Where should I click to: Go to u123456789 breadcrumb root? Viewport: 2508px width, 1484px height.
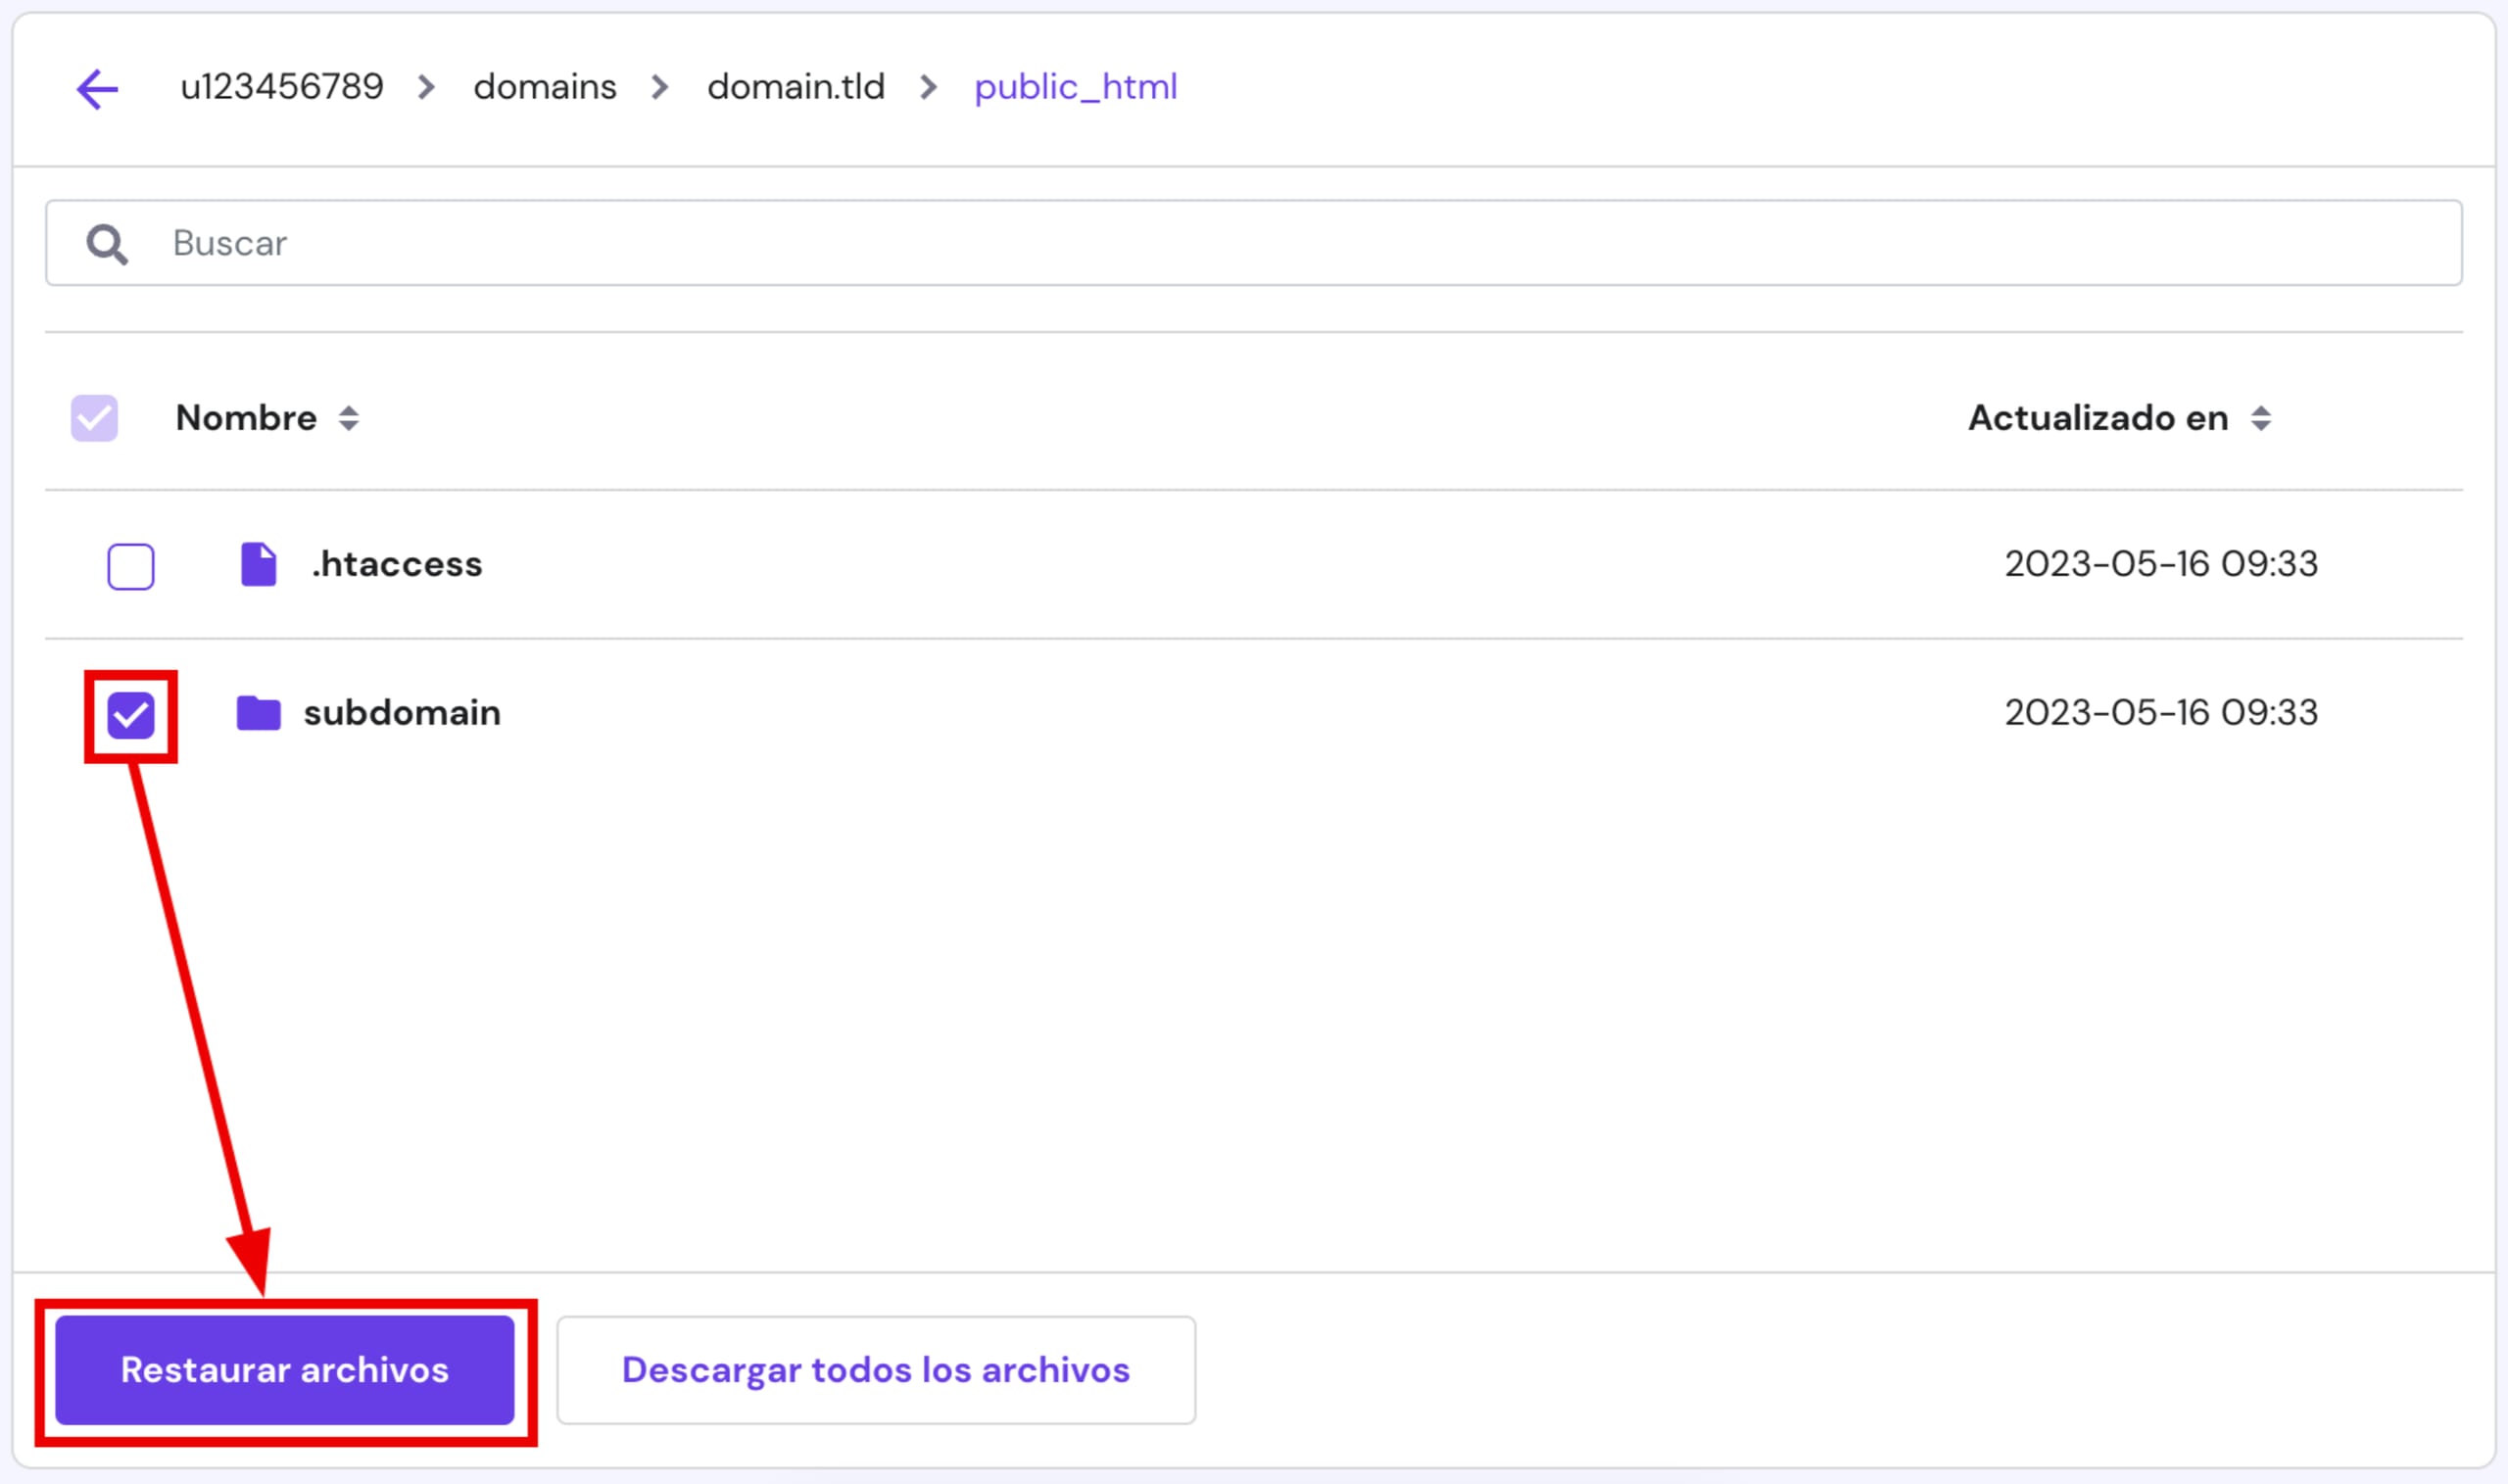coord(281,88)
